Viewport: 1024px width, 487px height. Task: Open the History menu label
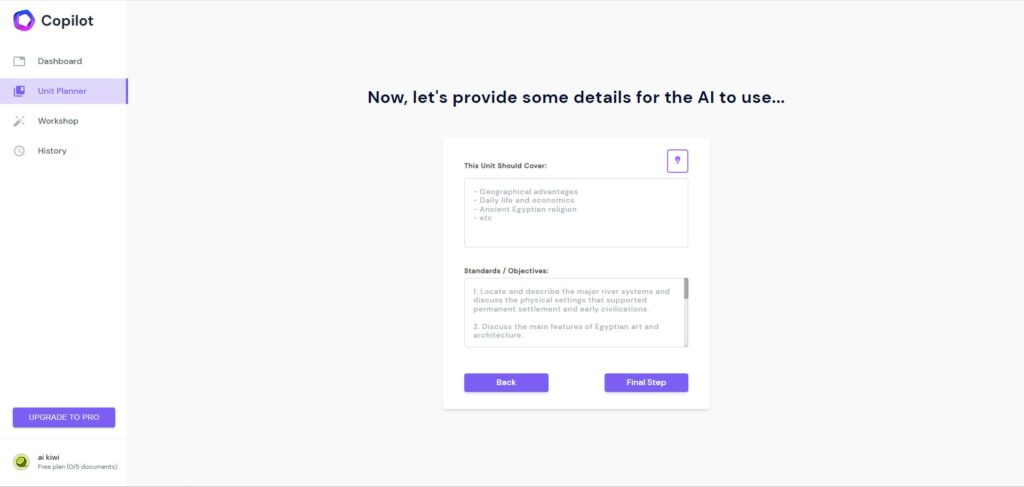pyautogui.click(x=52, y=151)
